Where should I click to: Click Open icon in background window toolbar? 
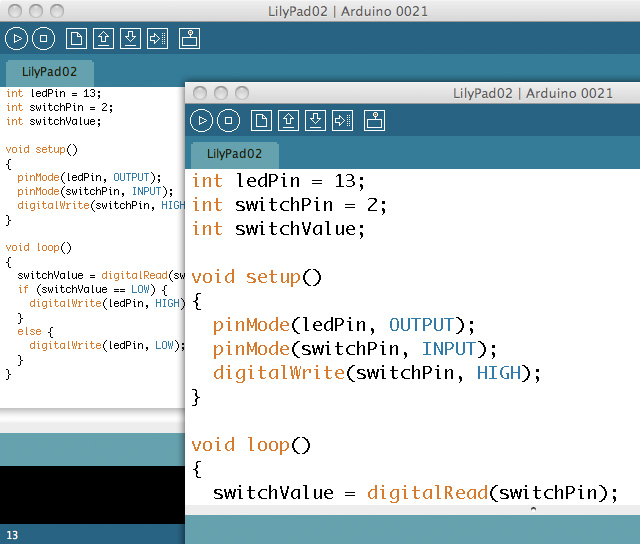[103, 39]
